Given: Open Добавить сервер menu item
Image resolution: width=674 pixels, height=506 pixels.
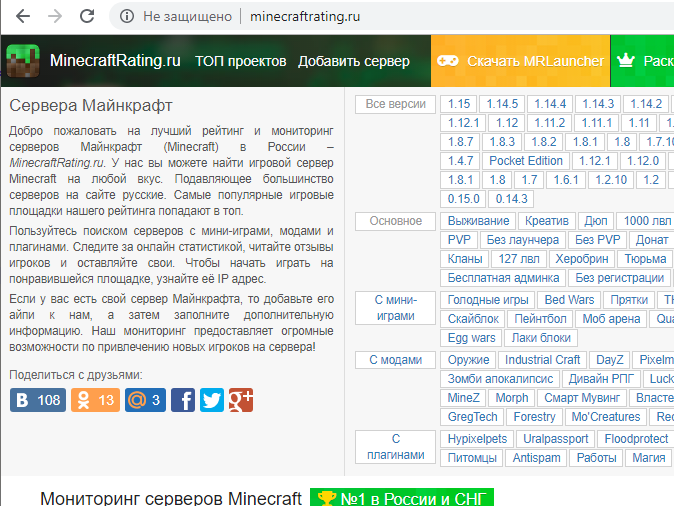Looking at the screenshot, I should pyautogui.click(x=353, y=61).
